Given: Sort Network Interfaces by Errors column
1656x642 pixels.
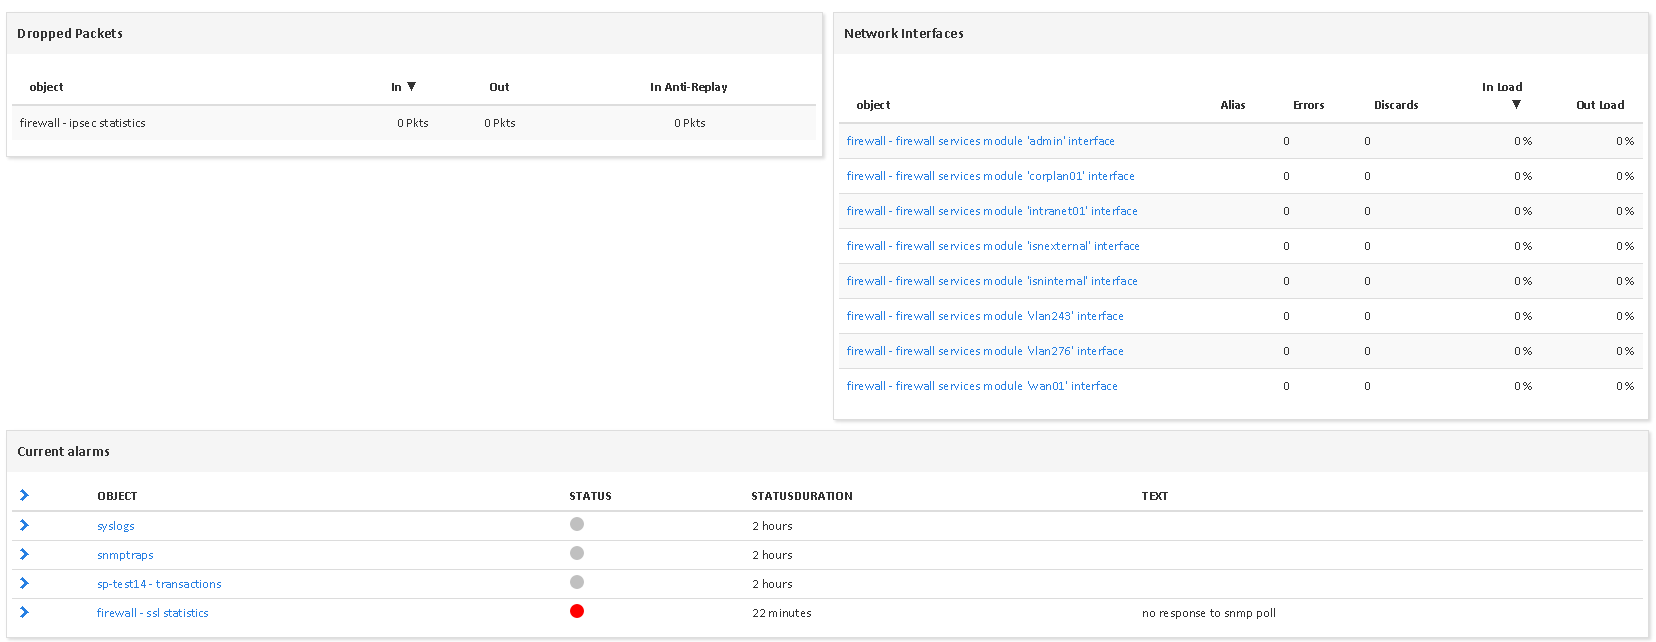Looking at the screenshot, I should tap(1308, 105).
